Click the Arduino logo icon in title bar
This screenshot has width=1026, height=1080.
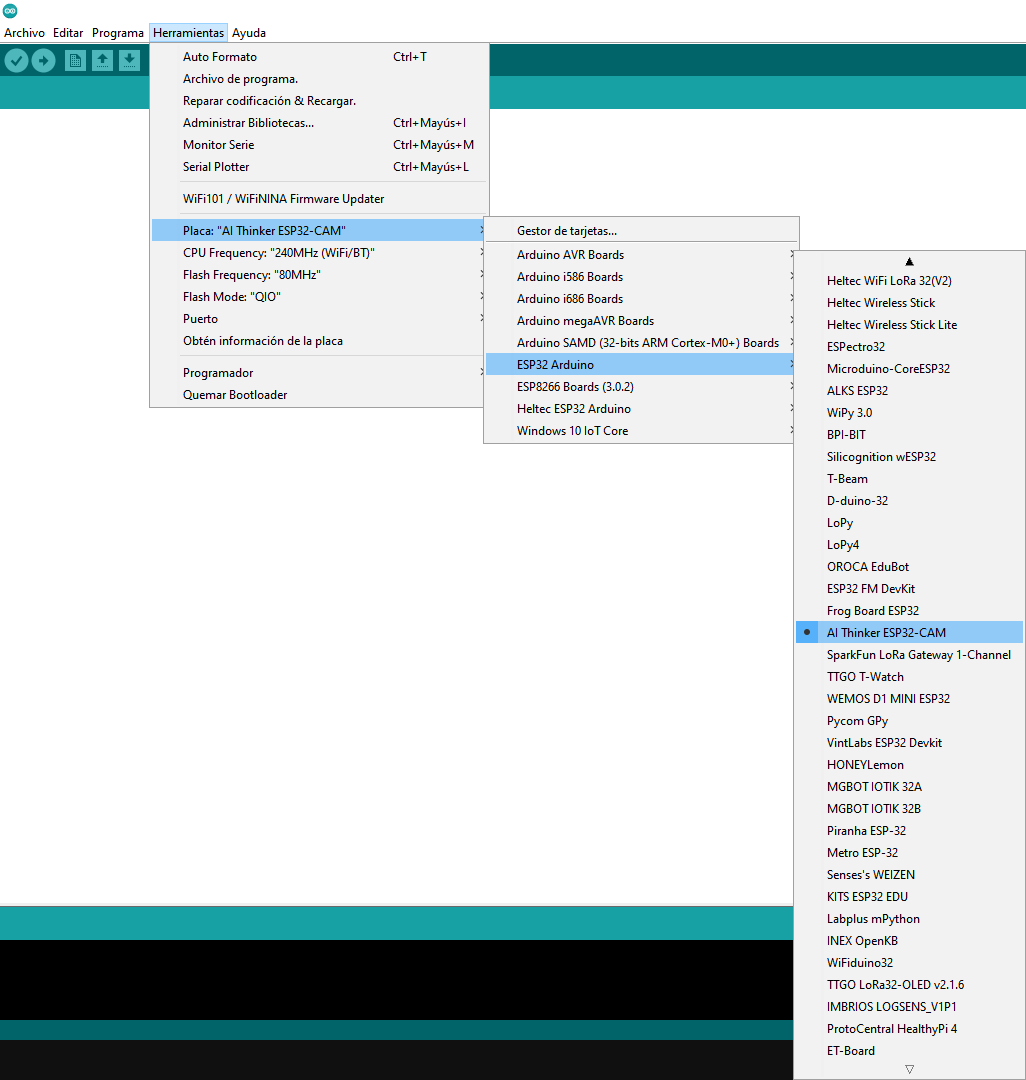(x=10, y=10)
